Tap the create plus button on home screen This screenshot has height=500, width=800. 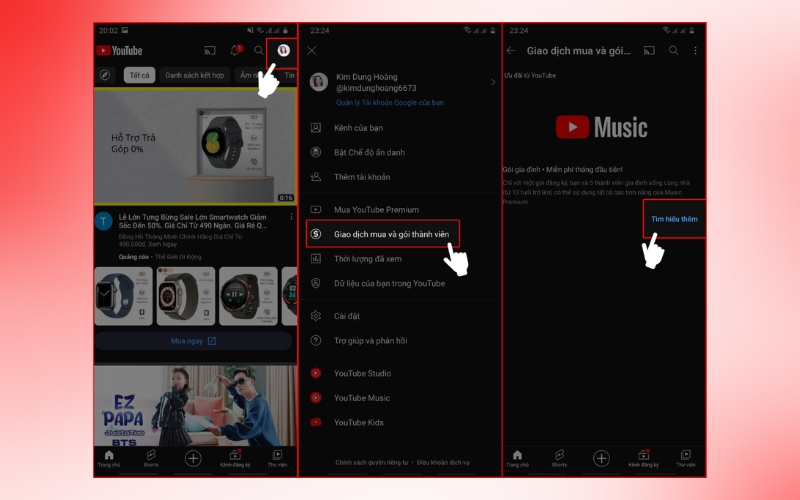click(x=193, y=459)
